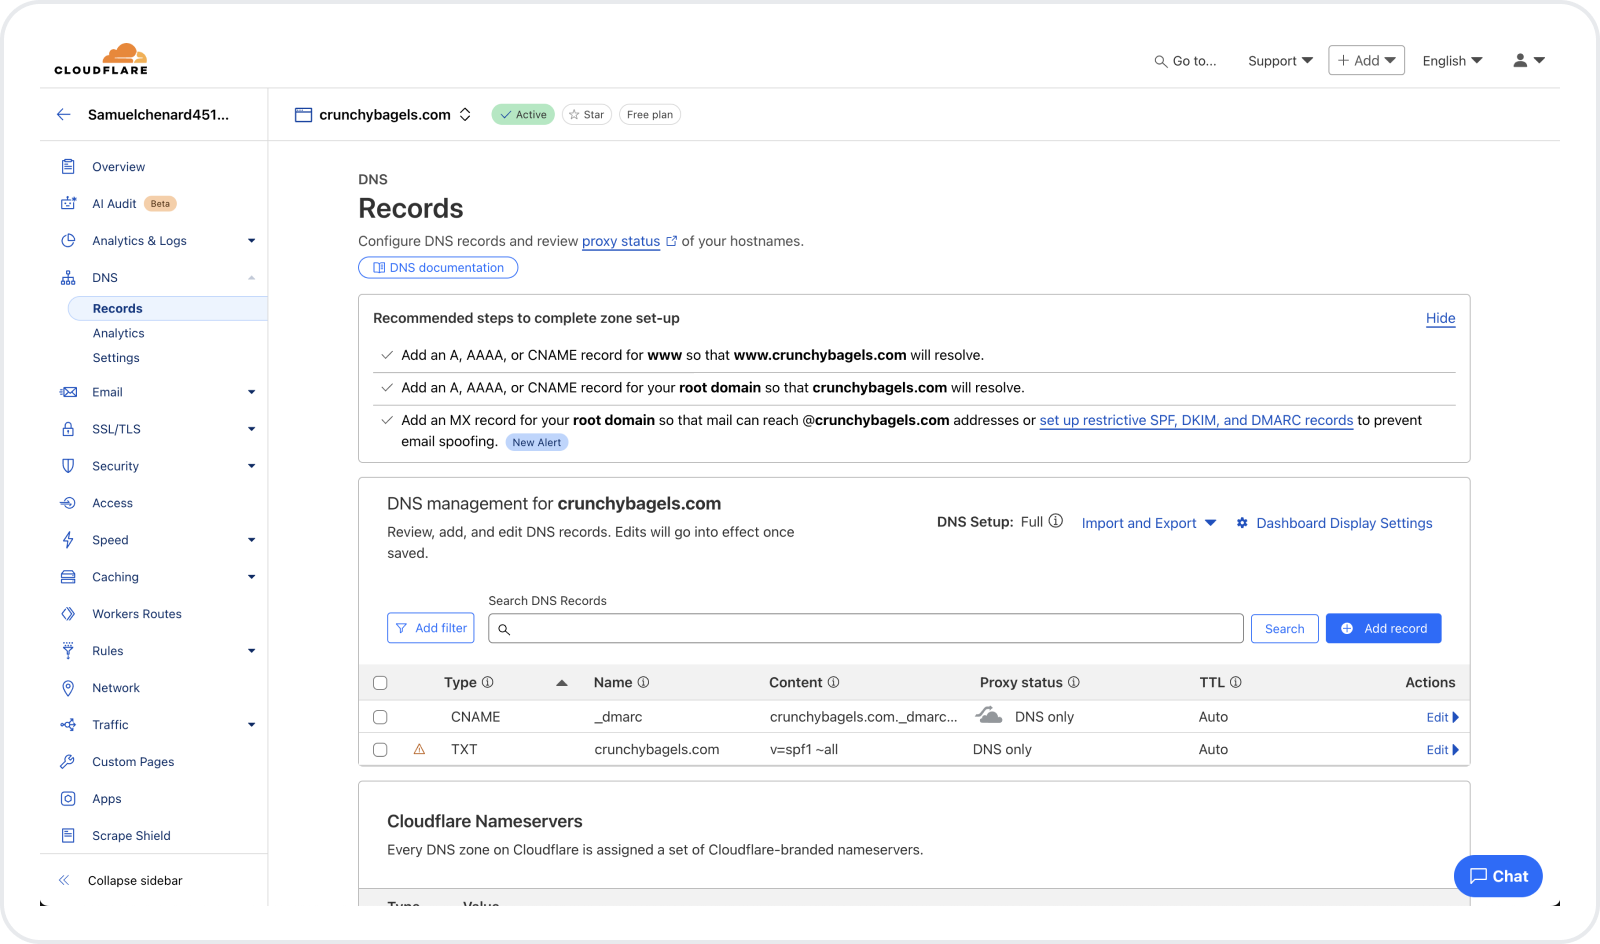Click the Network location pin icon

pyautogui.click(x=68, y=688)
